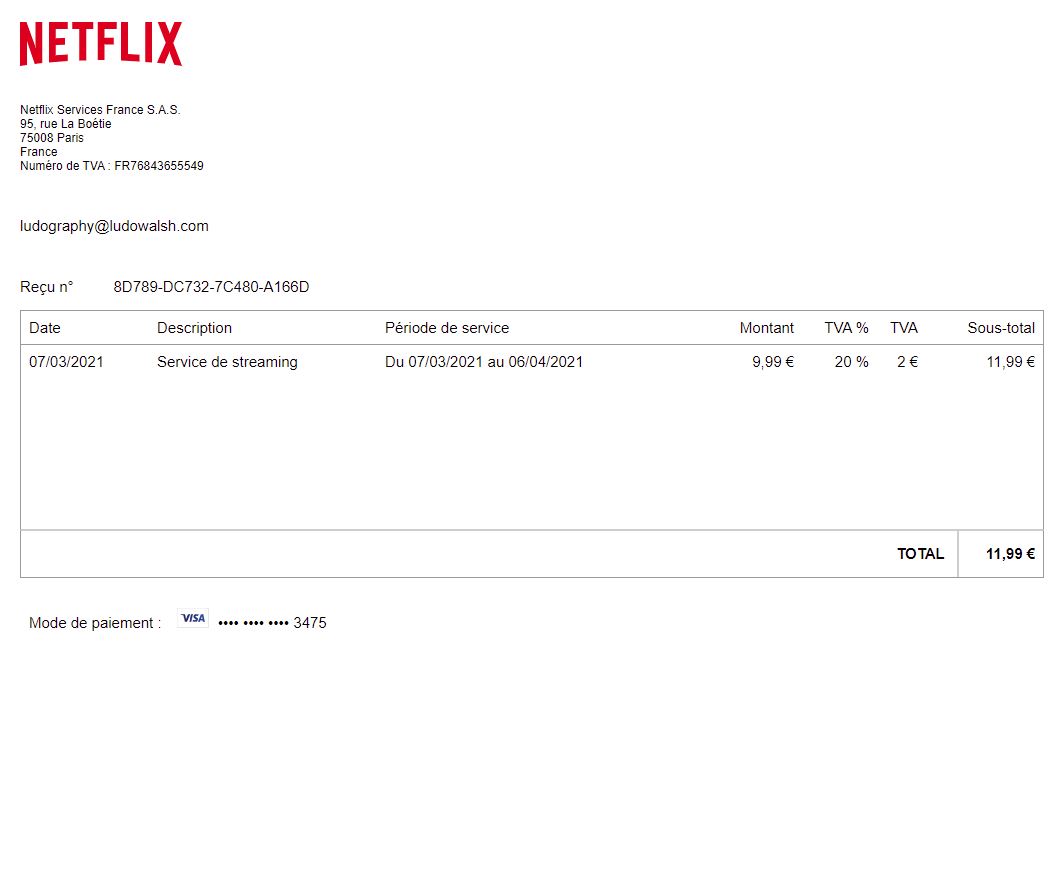
Task: Click the service period Du 07/03/2021 au 06/04/2021
Action: pyautogui.click(x=484, y=362)
